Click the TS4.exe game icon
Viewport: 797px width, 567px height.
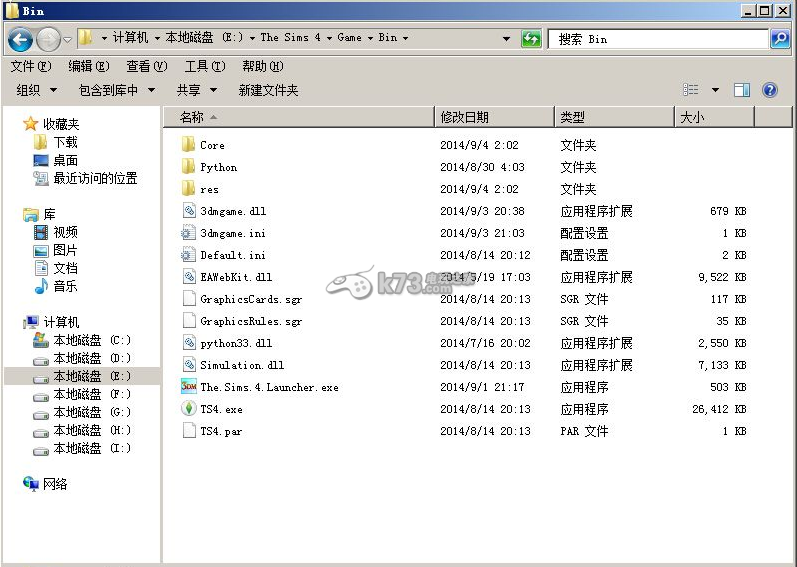point(189,409)
